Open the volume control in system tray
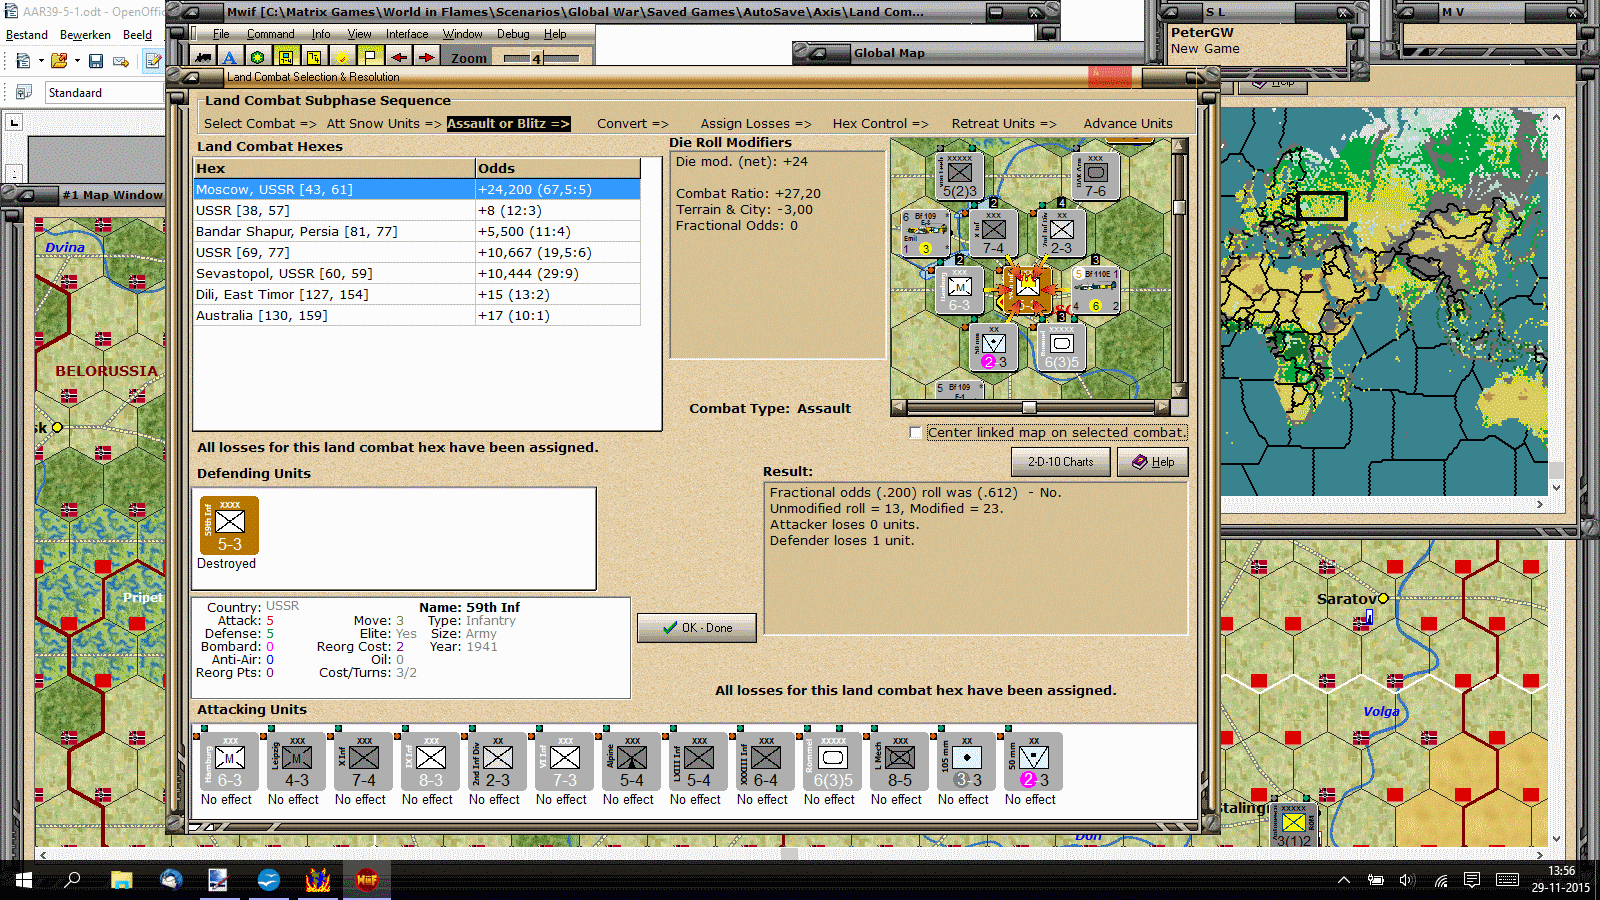The image size is (1600, 900). [x=1407, y=880]
